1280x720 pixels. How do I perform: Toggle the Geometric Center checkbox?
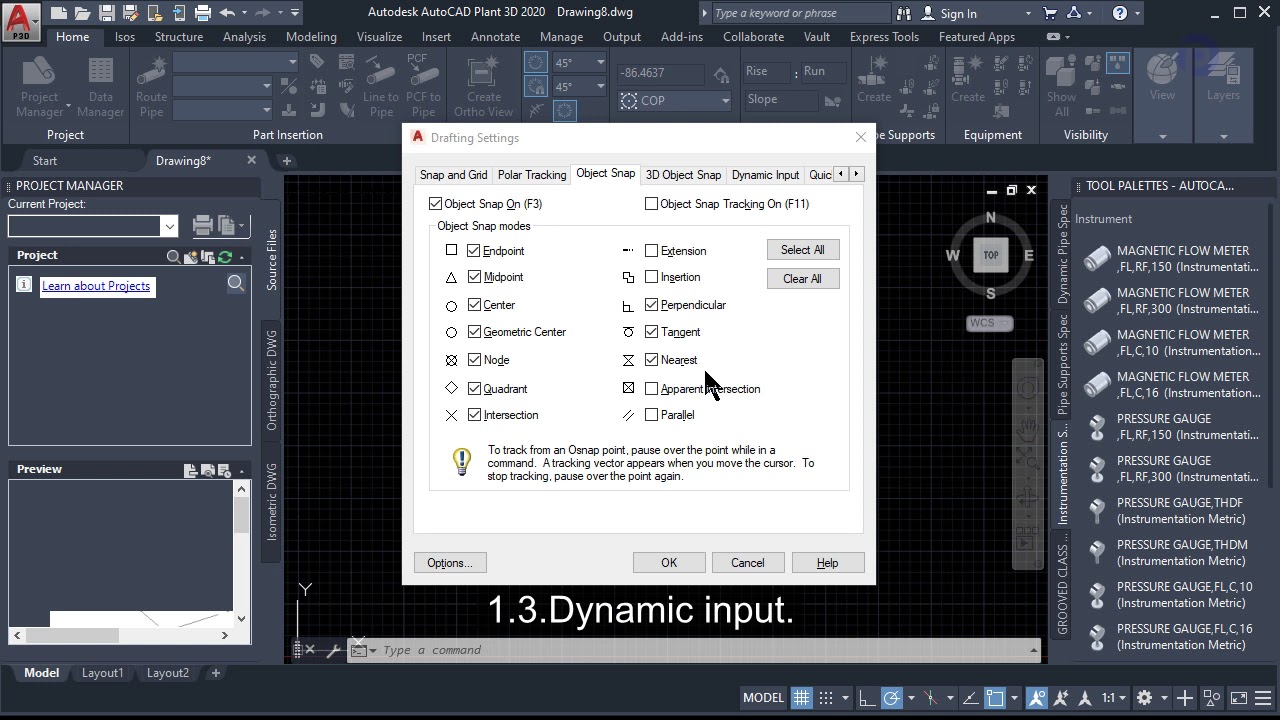[x=474, y=332]
